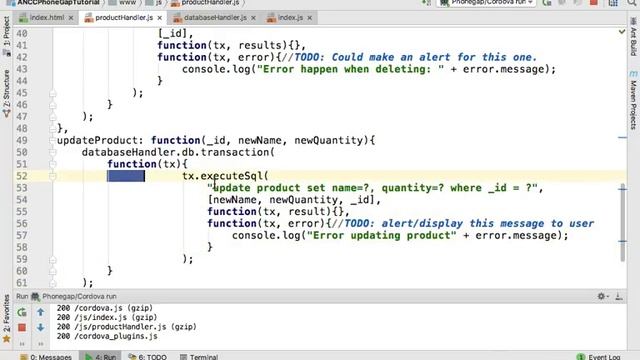Click the editor vertical scrollbar thumb
Viewport: 640px width, 360px height.
[x=622, y=223]
